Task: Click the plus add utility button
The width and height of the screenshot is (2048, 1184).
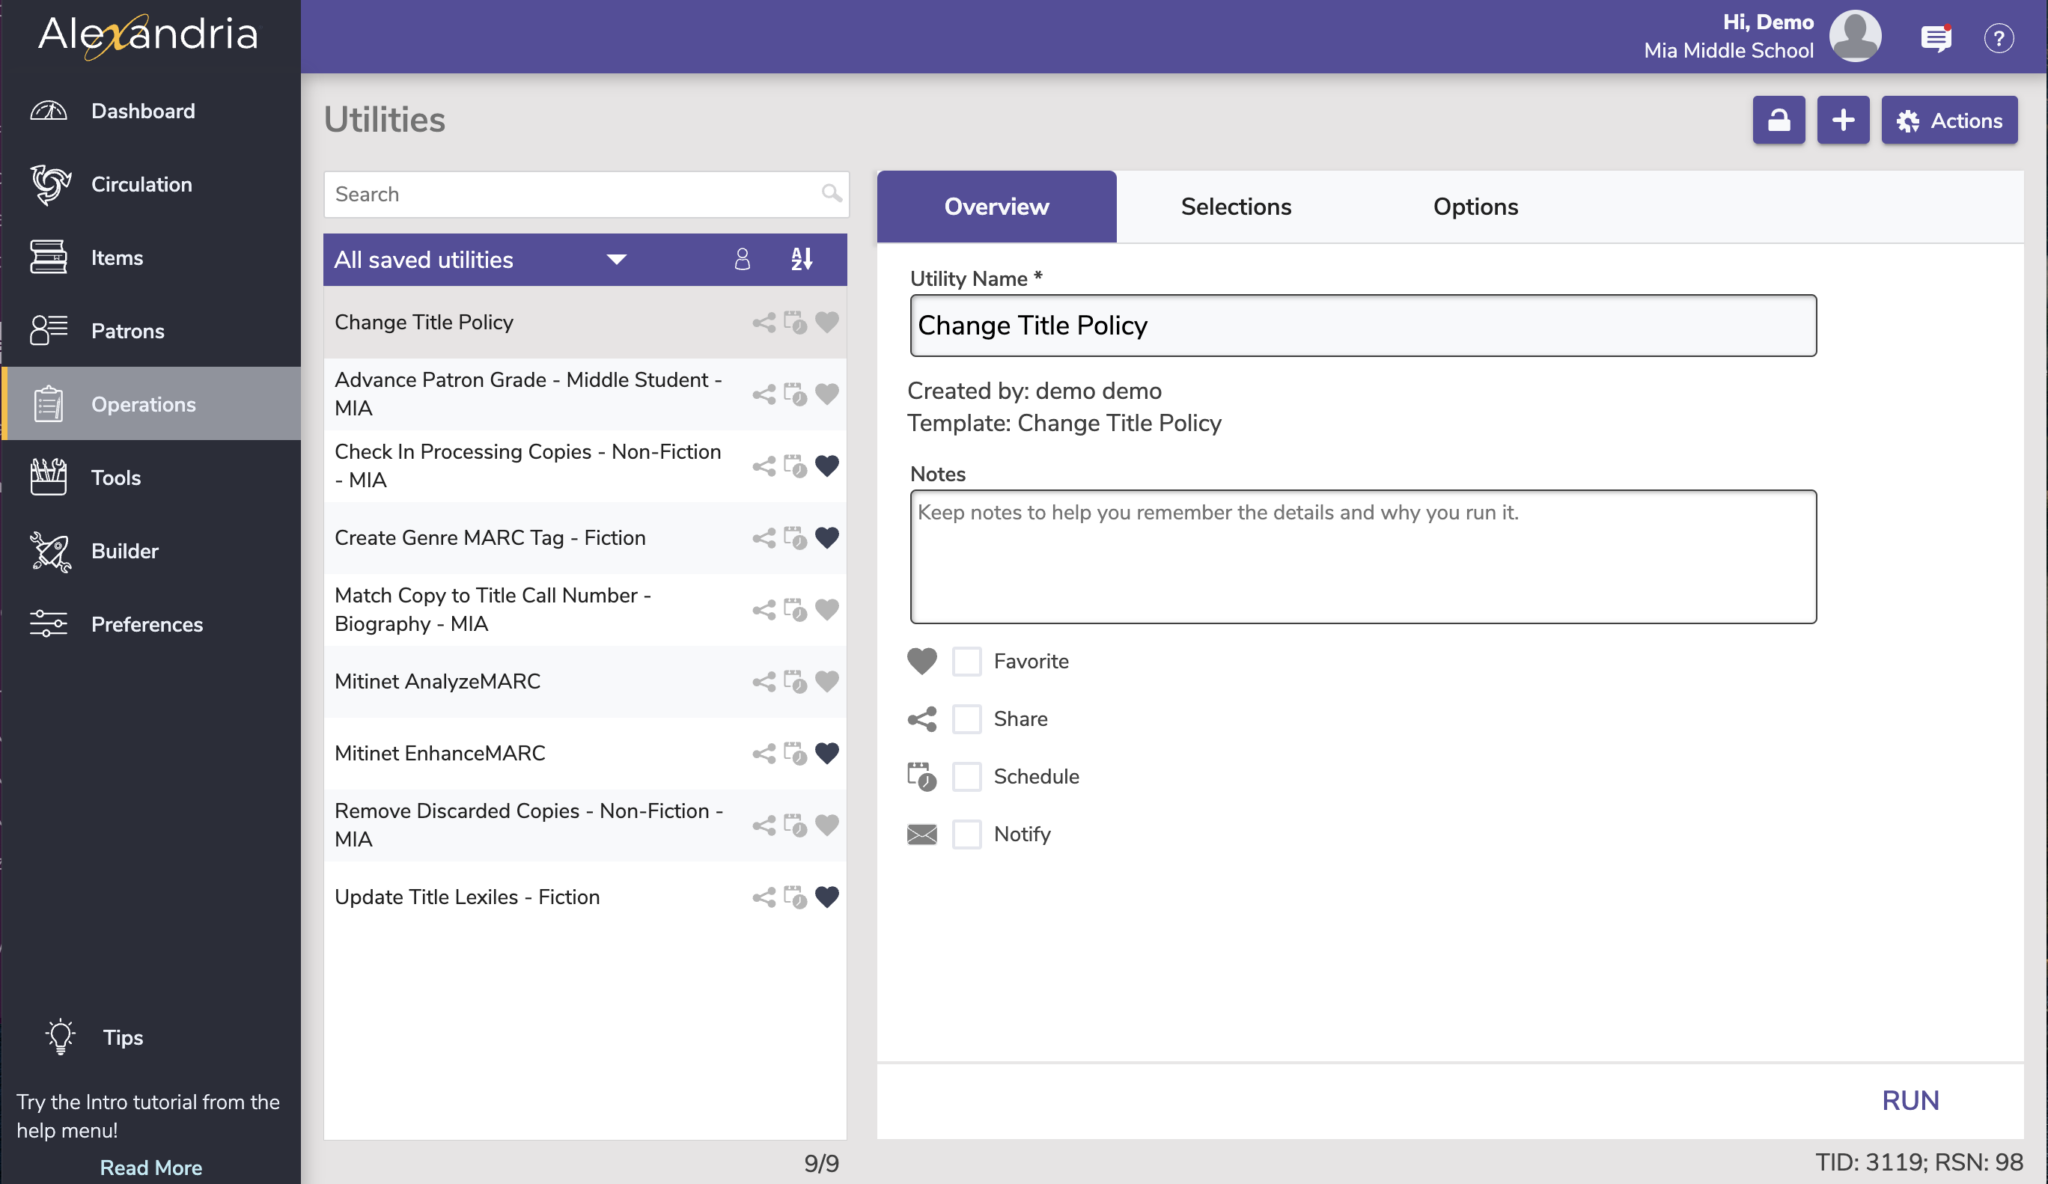Action: tap(1842, 120)
